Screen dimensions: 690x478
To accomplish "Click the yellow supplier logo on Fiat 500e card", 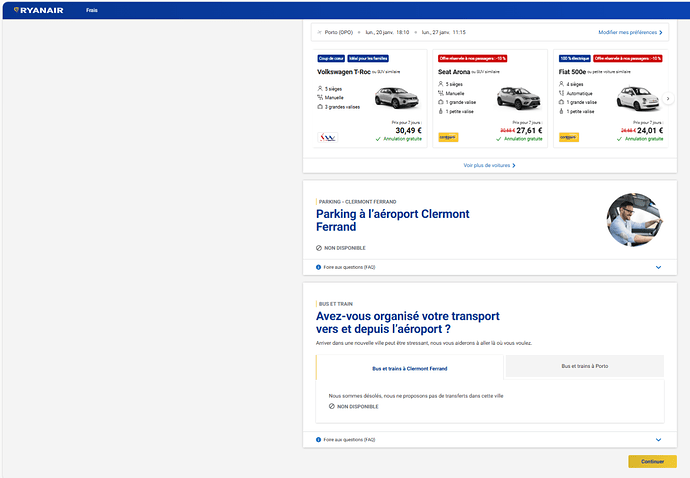I will coord(569,137).
